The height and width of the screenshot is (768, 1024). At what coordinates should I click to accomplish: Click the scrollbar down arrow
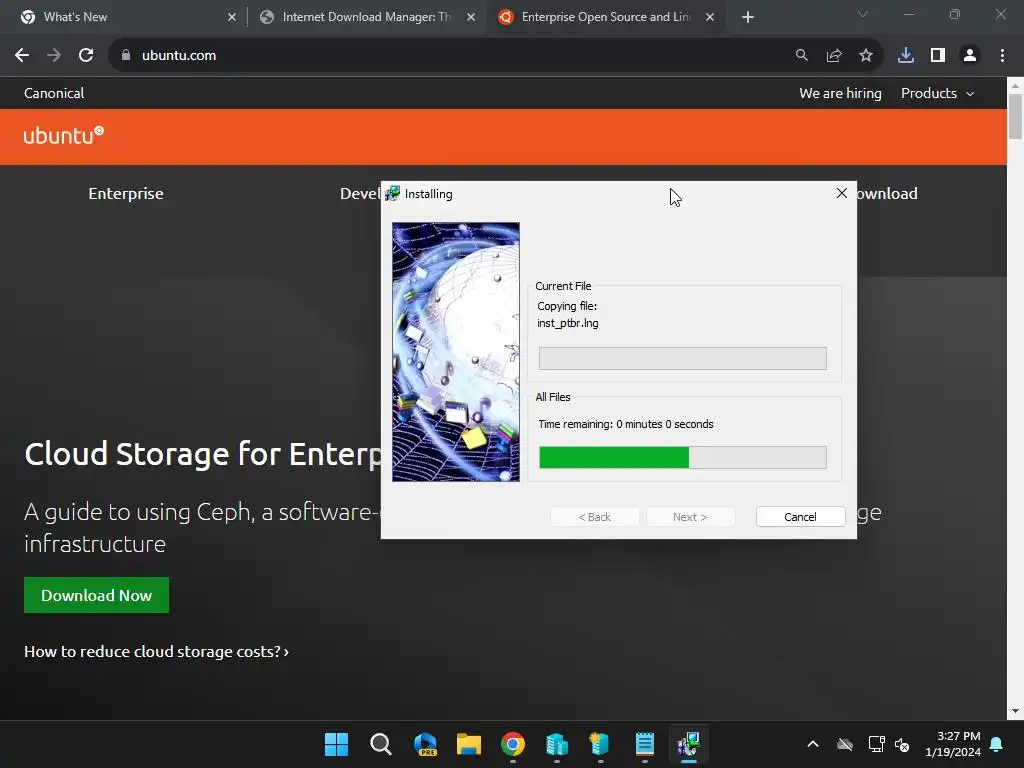click(1015, 711)
